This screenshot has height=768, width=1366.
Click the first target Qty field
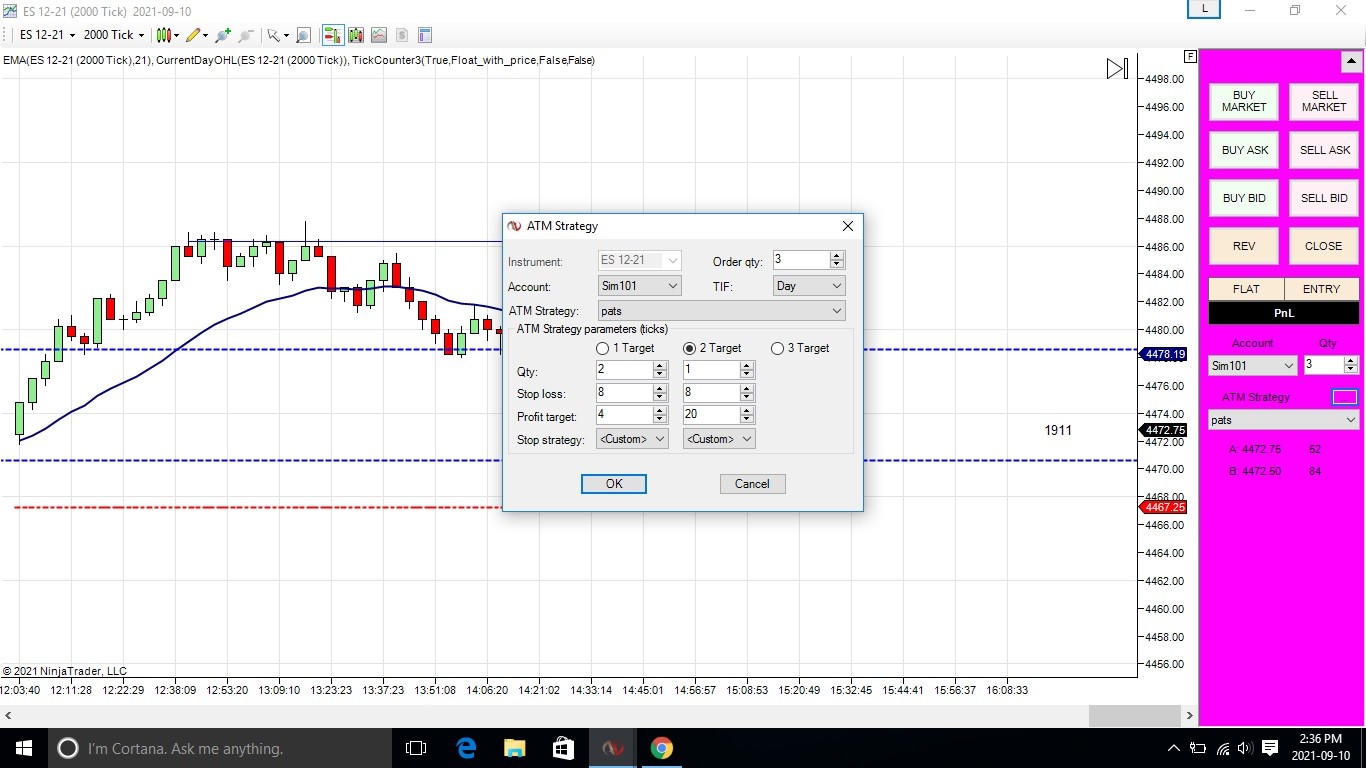(624, 370)
